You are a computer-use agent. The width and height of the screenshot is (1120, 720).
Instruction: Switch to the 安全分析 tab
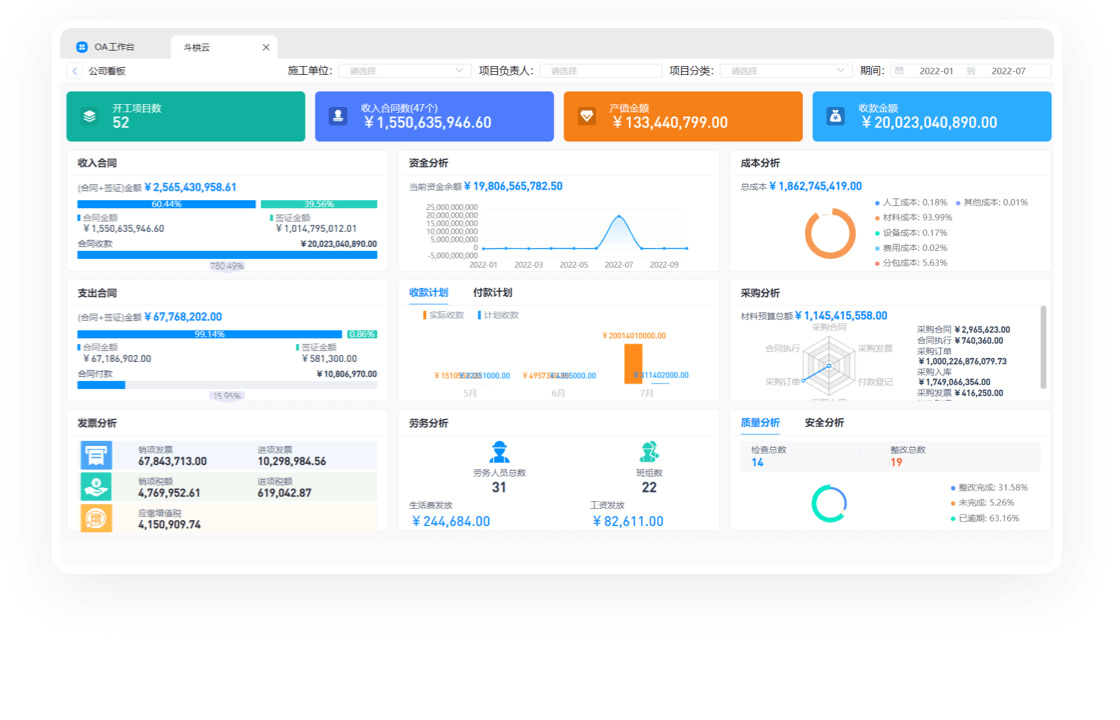tap(824, 423)
